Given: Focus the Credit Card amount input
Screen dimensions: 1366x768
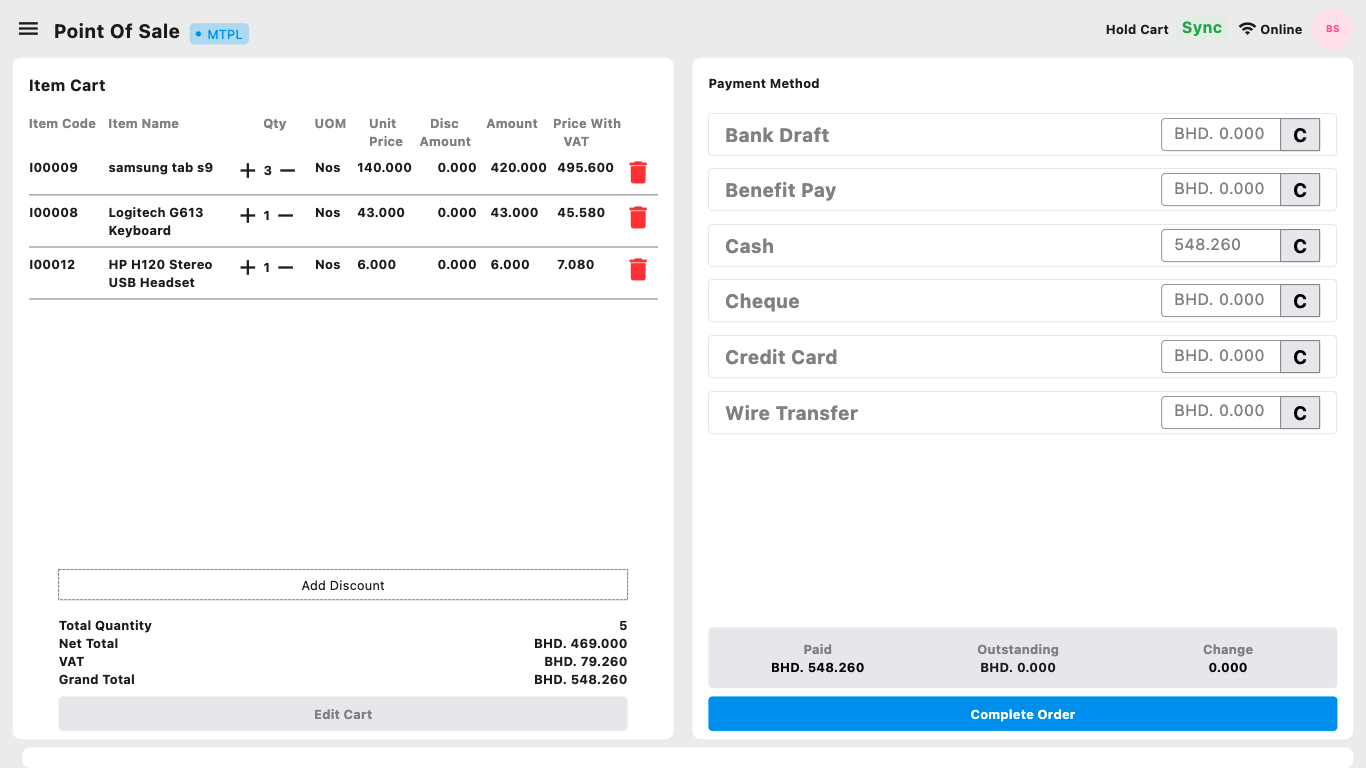Looking at the screenshot, I should tap(1220, 356).
